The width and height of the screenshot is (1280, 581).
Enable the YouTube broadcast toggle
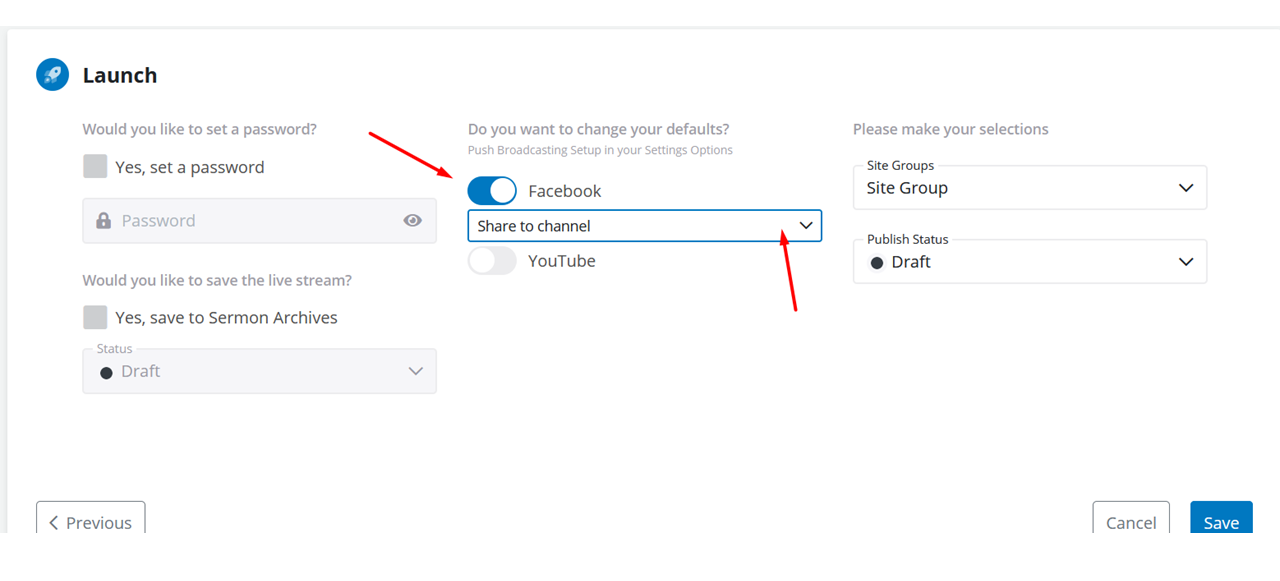coord(492,261)
